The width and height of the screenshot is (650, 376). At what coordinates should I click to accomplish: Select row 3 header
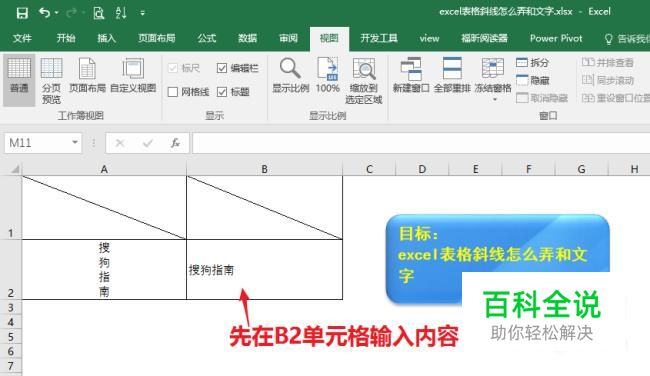pyautogui.click(x=11, y=307)
